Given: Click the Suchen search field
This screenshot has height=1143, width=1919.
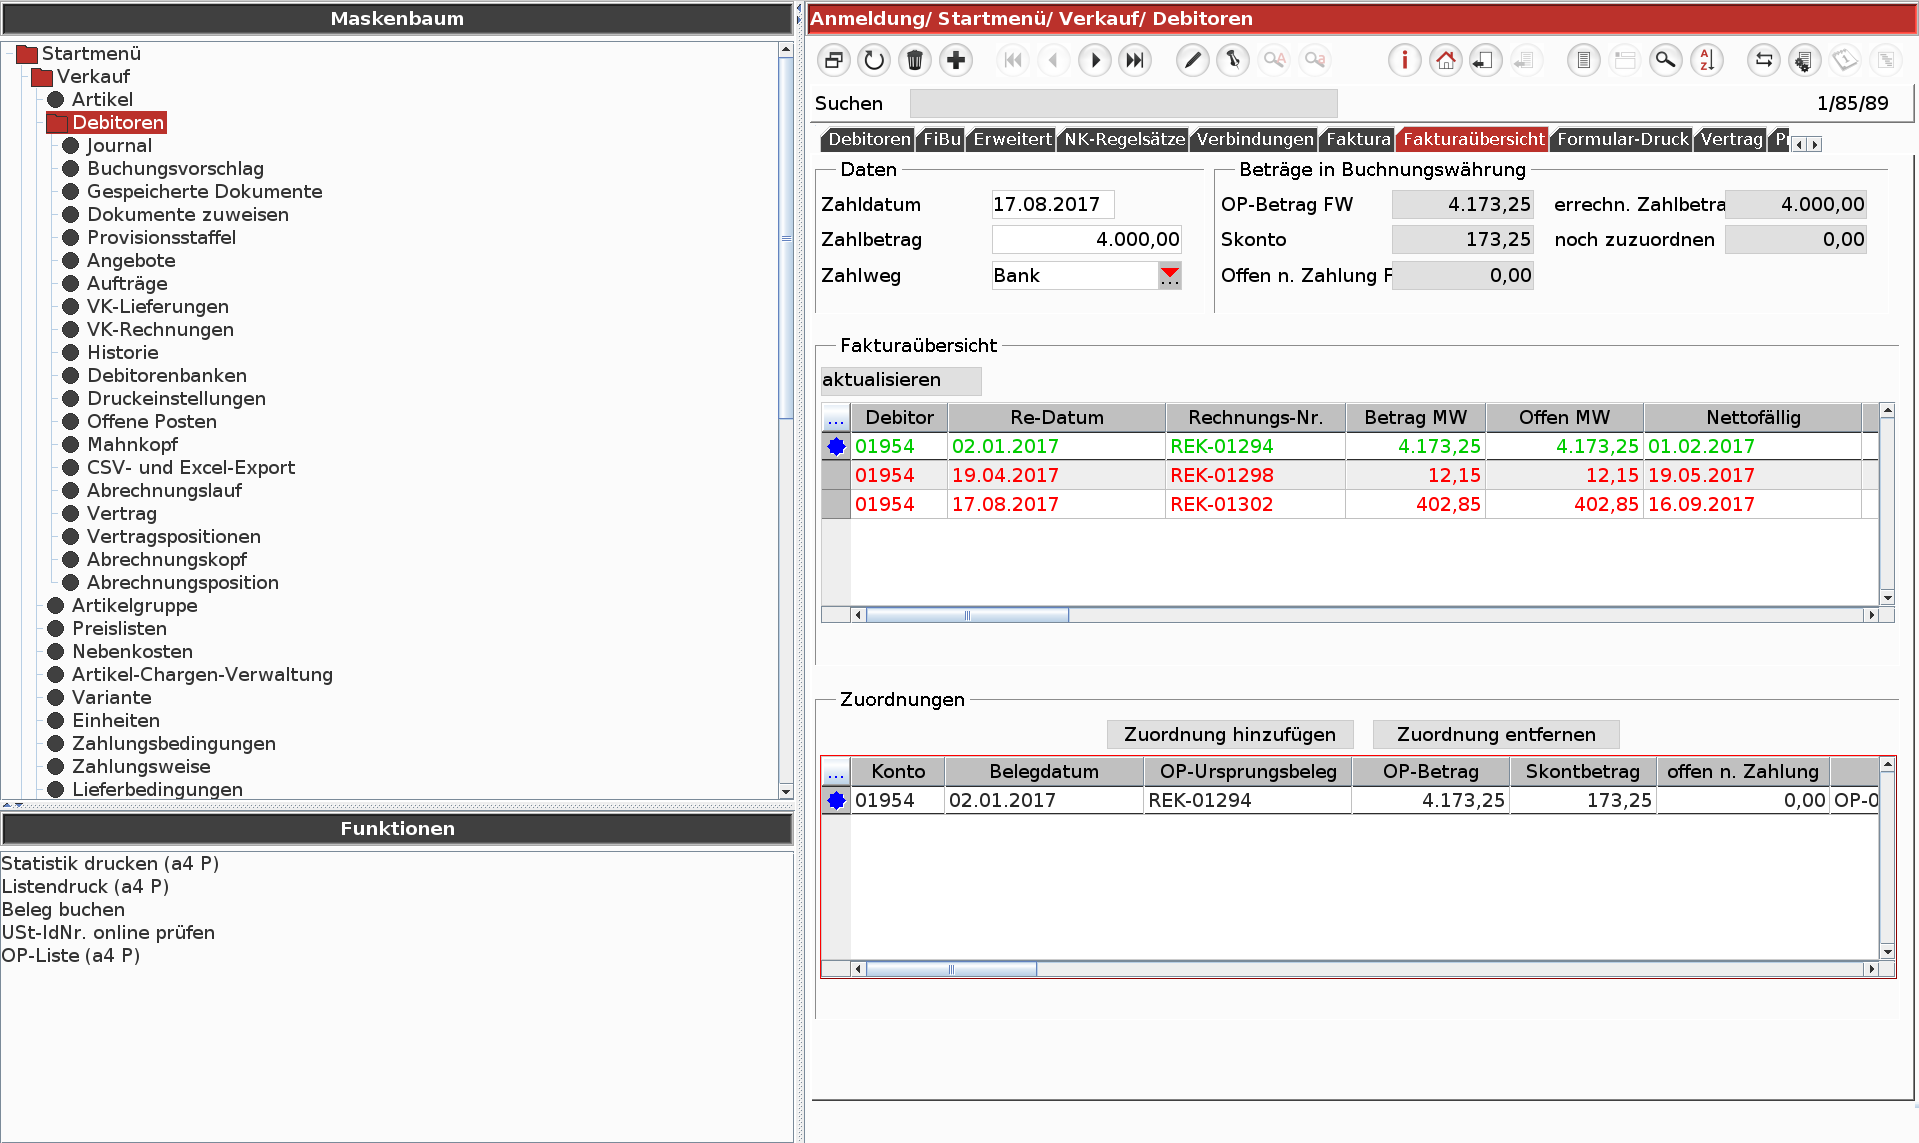Looking at the screenshot, I should (x=1123, y=103).
